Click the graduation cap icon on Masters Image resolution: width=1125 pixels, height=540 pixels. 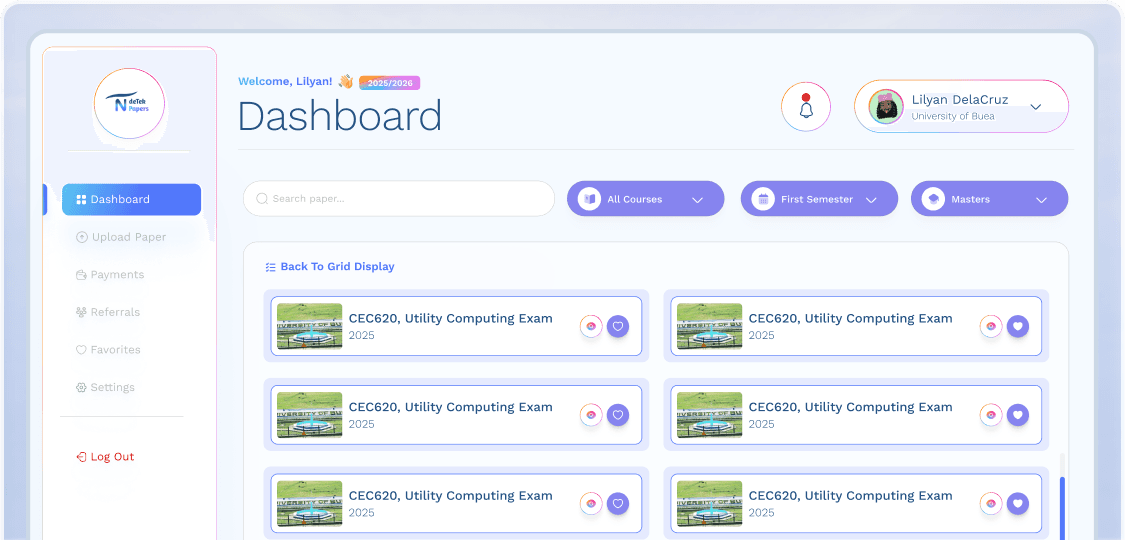[x=932, y=199]
